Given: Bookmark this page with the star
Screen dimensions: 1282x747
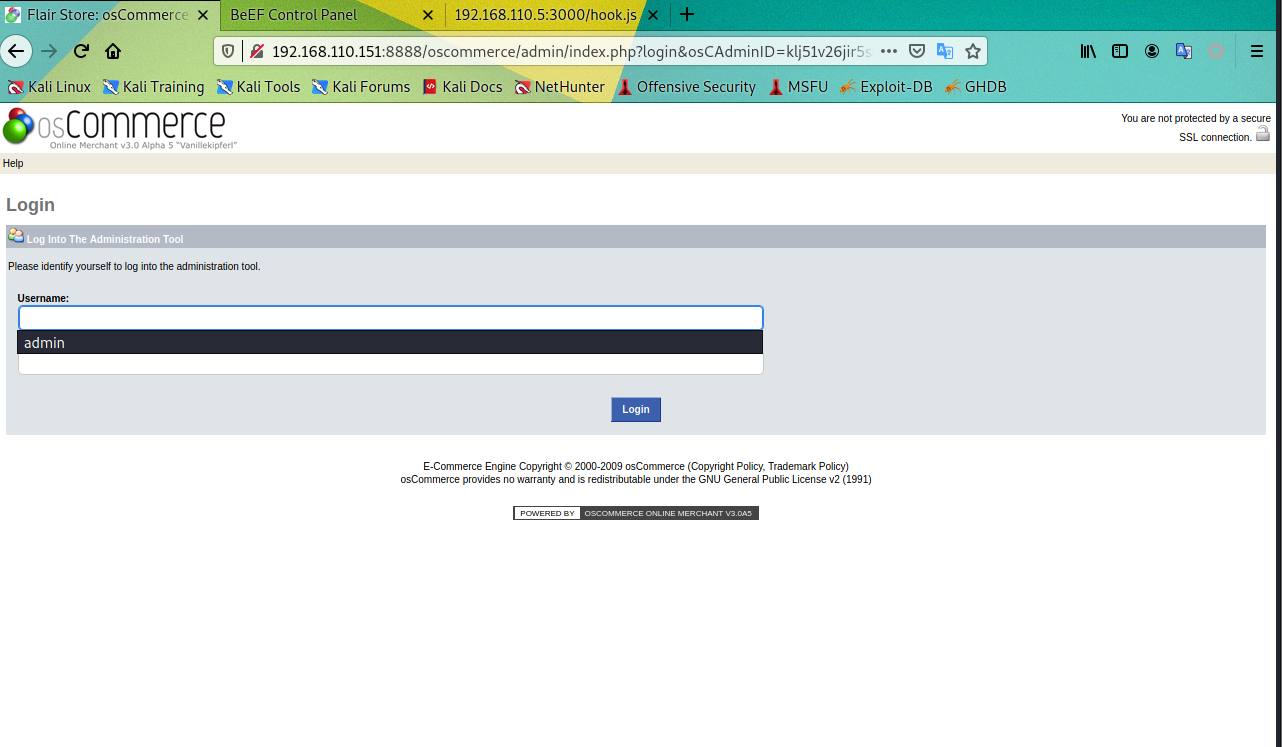Looking at the screenshot, I should coord(972,51).
